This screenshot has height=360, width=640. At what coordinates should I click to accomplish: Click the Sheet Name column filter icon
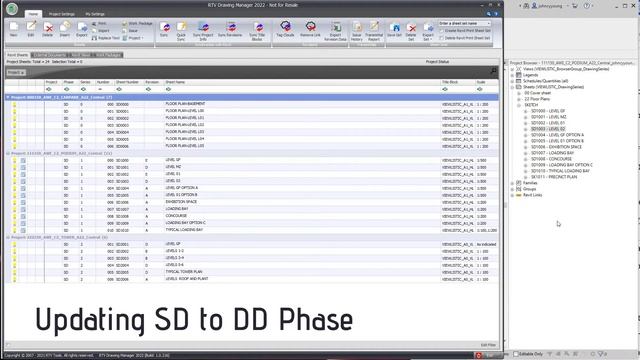168,89
